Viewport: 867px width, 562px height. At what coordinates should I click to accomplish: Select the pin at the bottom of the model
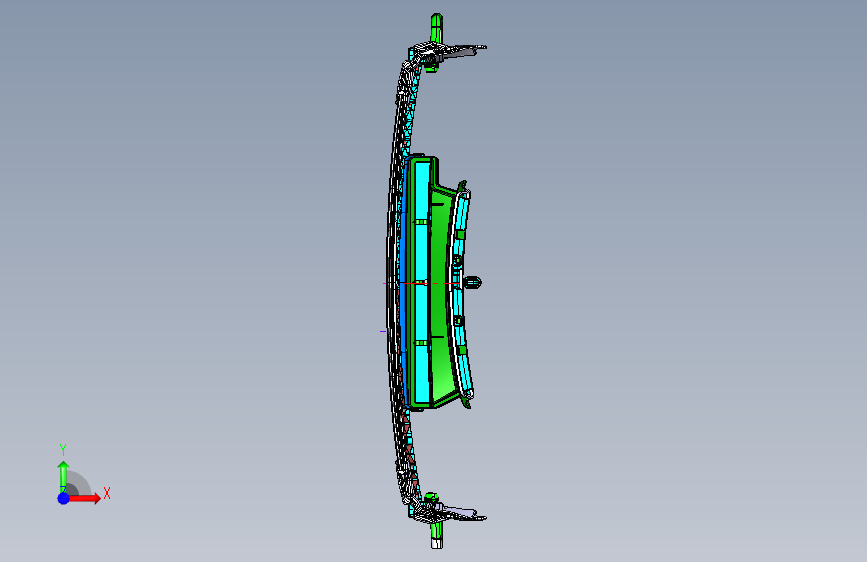click(436, 535)
